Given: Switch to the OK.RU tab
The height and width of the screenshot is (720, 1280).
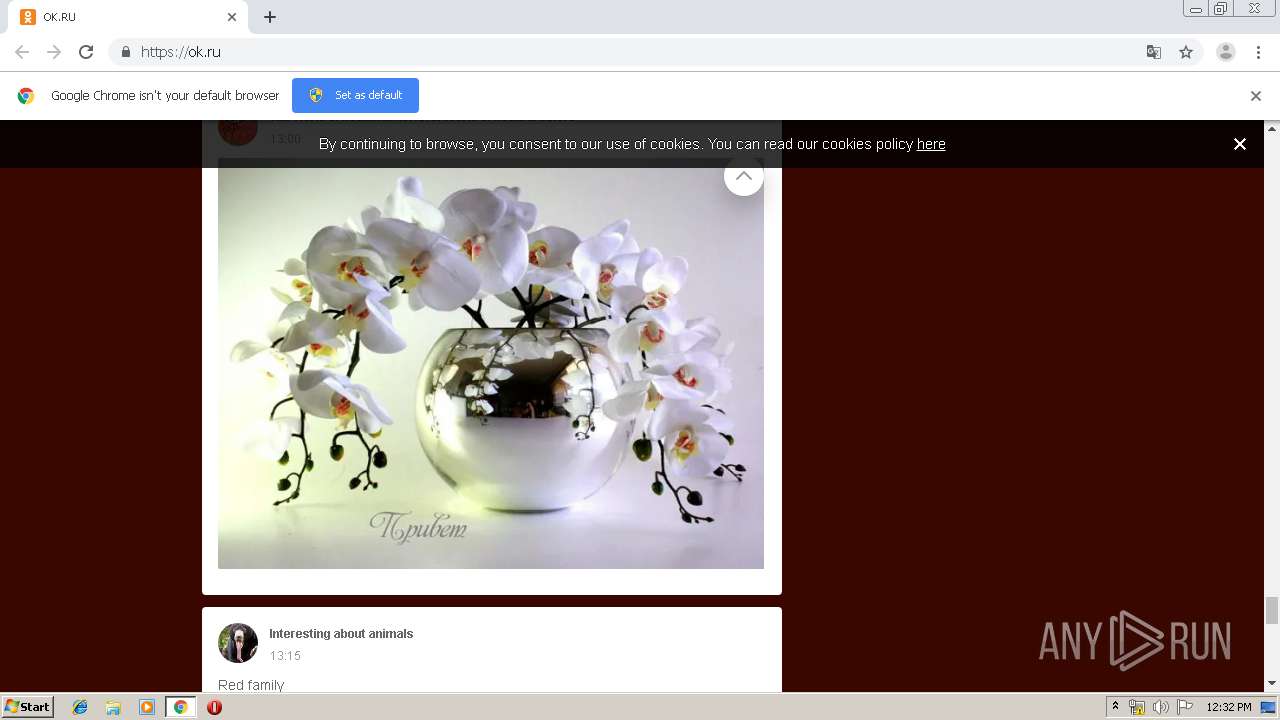Looking at the screenshot, I should (128, 17).
